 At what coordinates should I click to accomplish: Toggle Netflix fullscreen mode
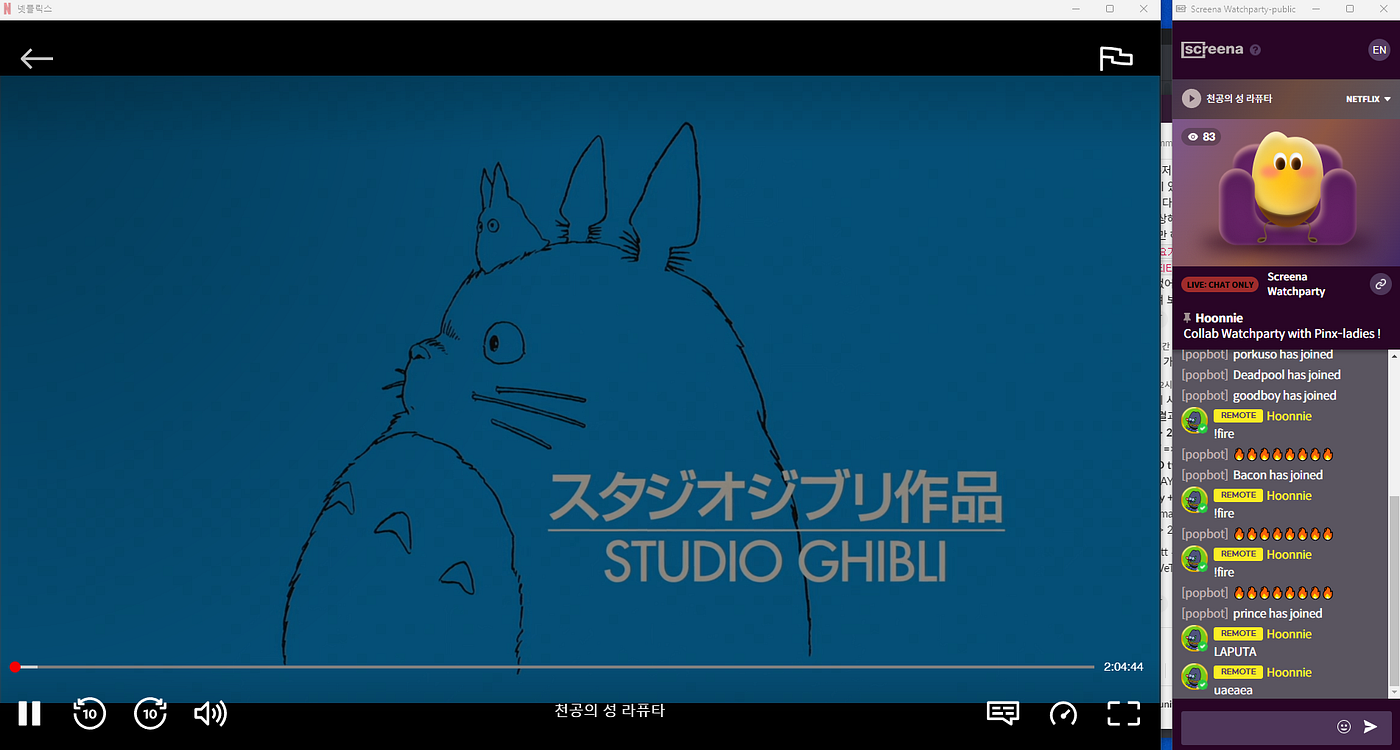click(x=1124, y=713)
